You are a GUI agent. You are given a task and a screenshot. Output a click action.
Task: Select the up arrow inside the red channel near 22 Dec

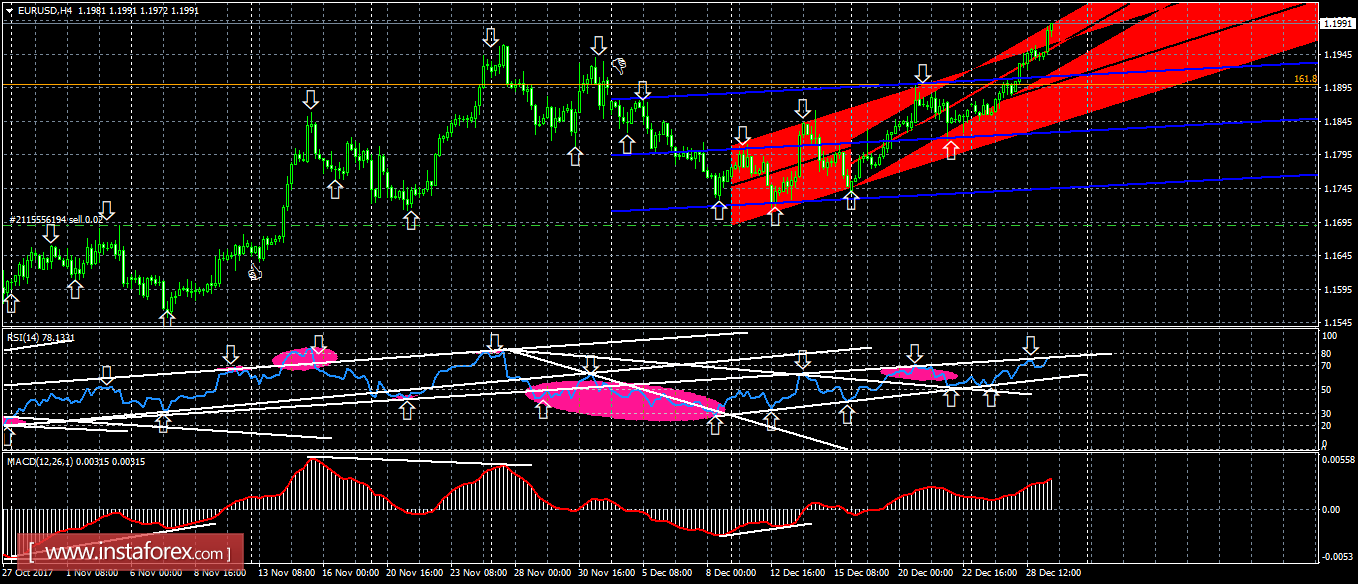point(951,149)
